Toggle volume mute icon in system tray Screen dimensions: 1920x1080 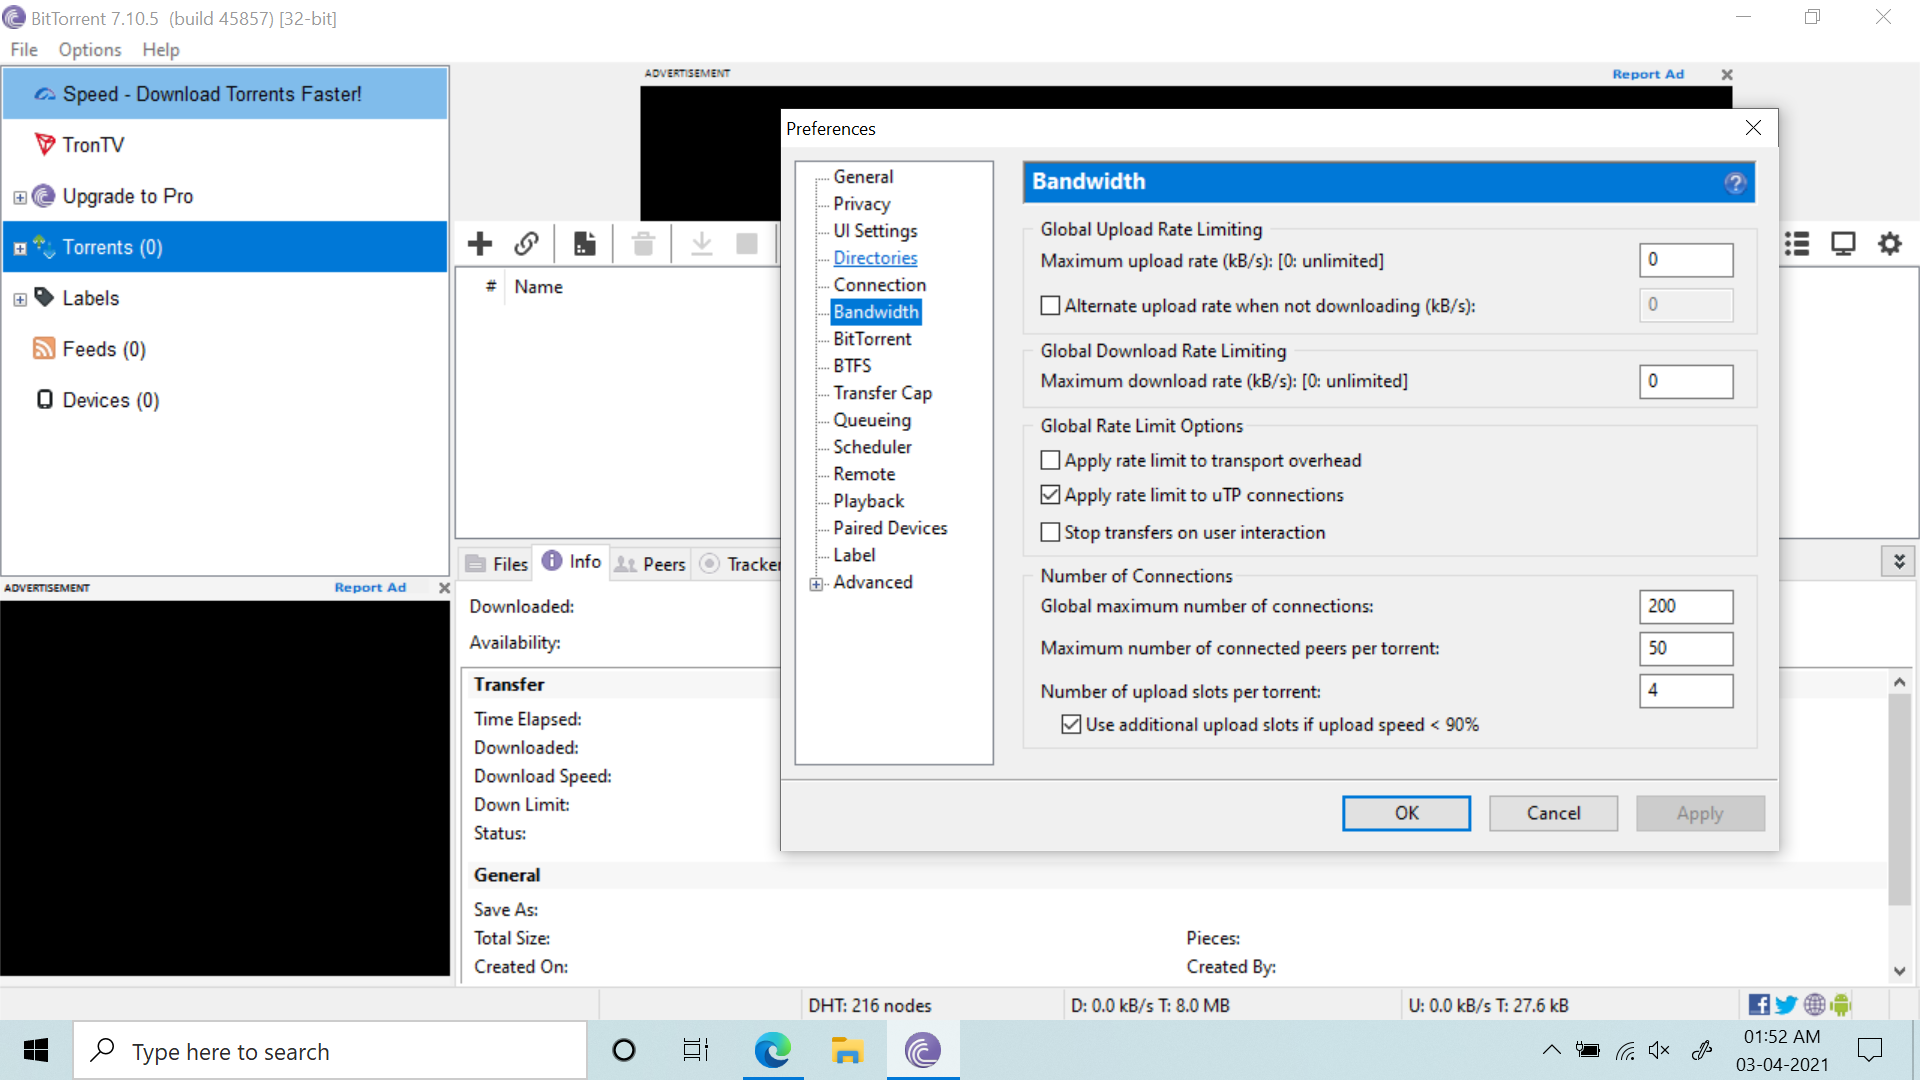[x=1660, y=1050]
